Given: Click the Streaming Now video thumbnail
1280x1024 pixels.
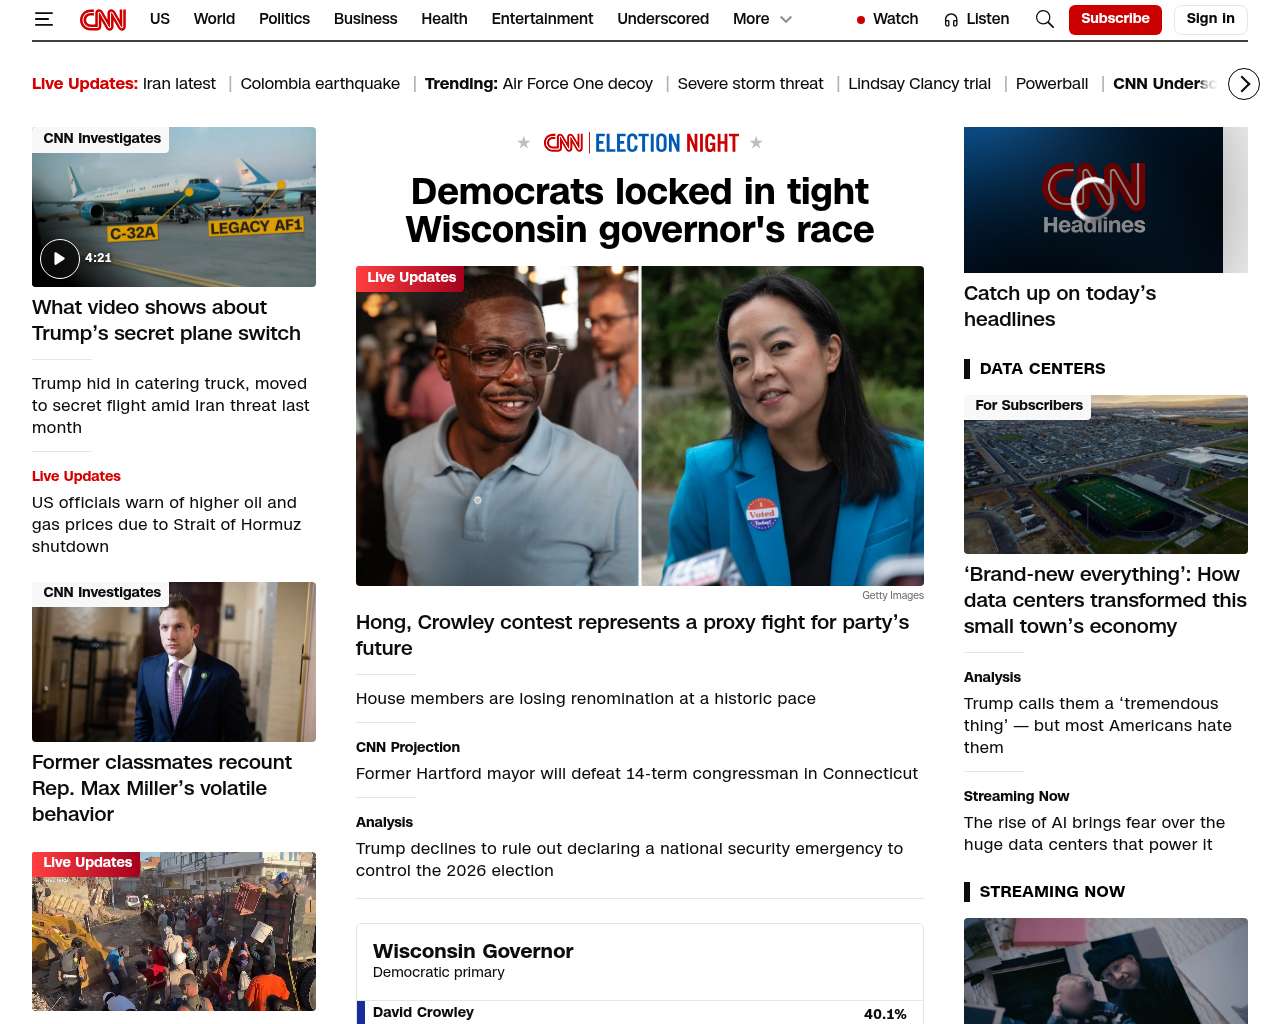Looking at the screenshot, I should (x=1106, y=971).
